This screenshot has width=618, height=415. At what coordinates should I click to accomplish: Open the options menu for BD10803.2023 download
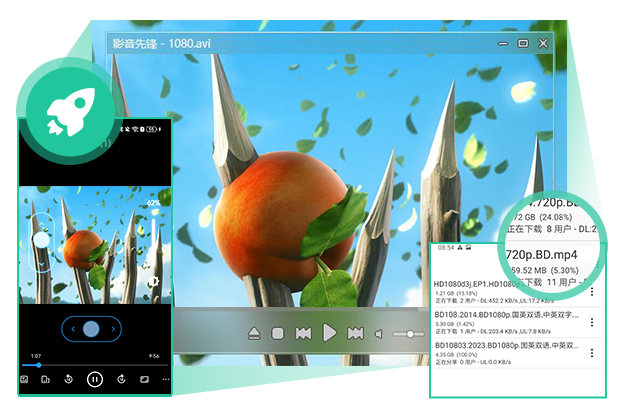point(592,353)
